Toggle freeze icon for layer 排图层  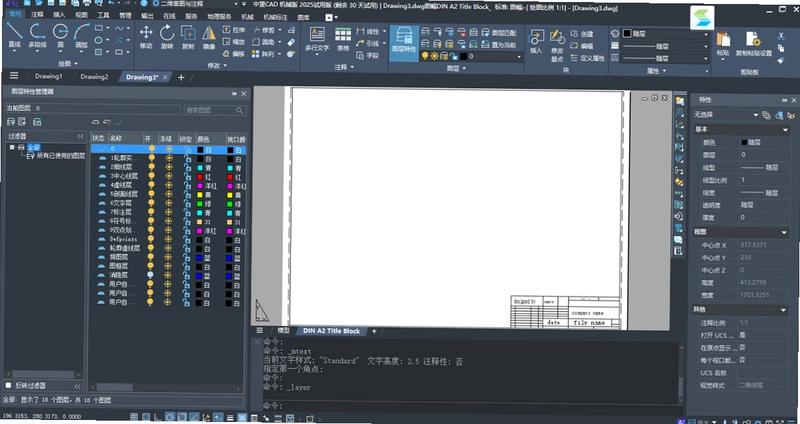pos(169,257)
